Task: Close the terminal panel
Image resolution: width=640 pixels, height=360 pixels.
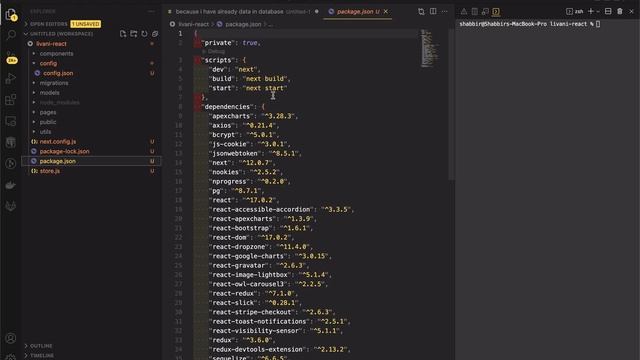Action: pos(631,11)
